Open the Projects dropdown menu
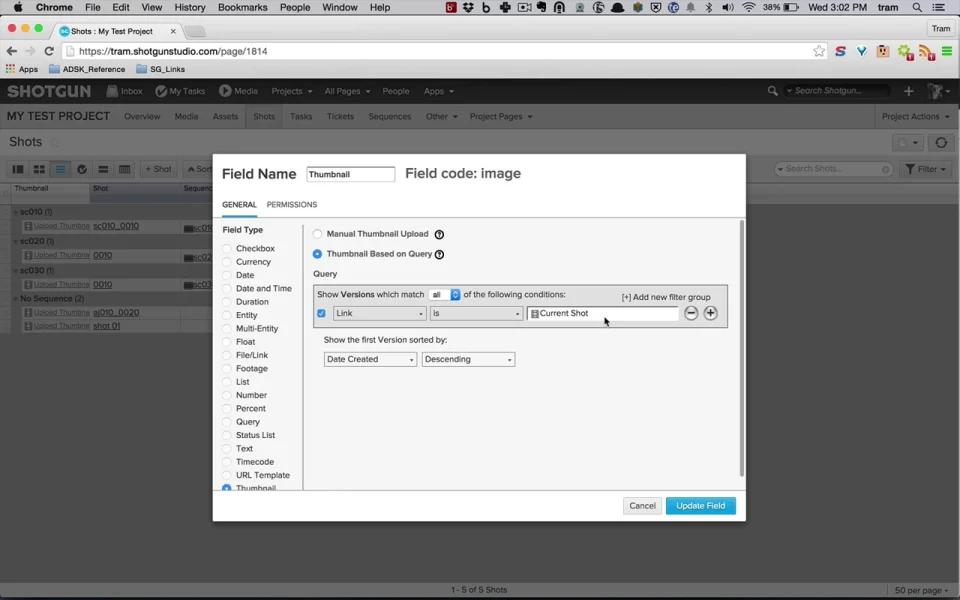Viewport: 960px width, 600px height. coord(292,91)
